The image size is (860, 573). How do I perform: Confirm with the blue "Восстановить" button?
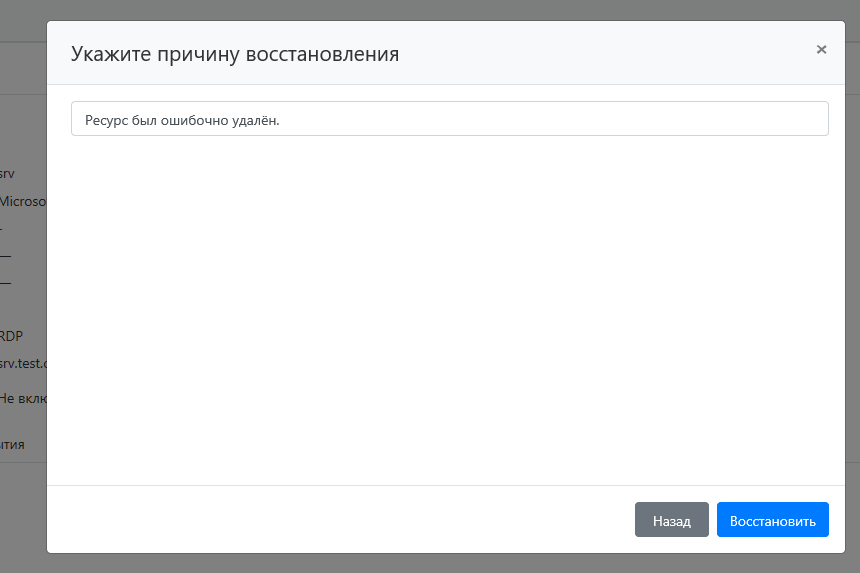coord(772,520)
